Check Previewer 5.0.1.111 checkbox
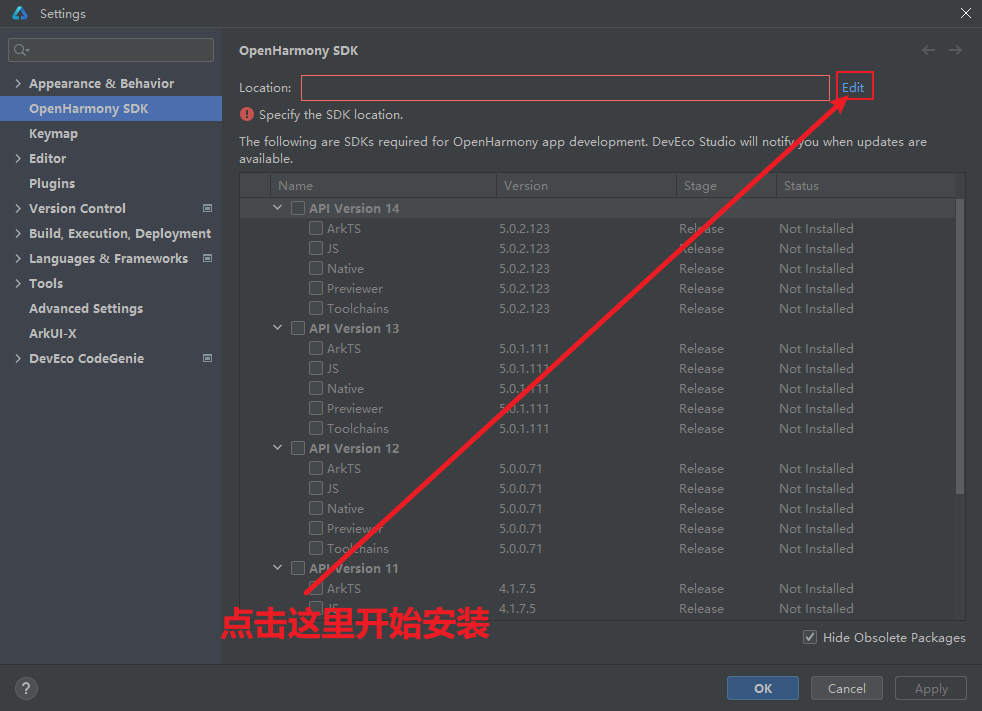This screenshot has width=982, height=711. point(316,408)
